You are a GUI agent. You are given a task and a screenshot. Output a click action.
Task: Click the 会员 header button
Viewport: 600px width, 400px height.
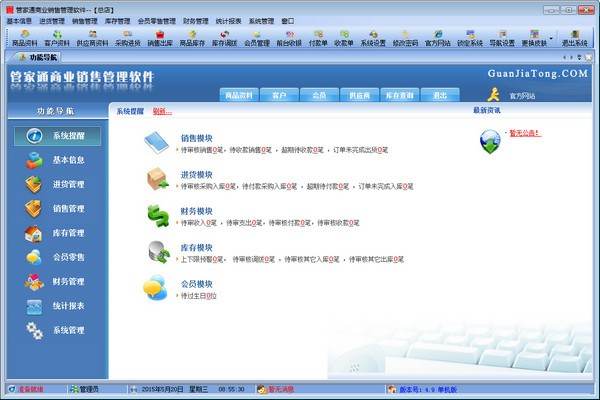tap(319, 95)
